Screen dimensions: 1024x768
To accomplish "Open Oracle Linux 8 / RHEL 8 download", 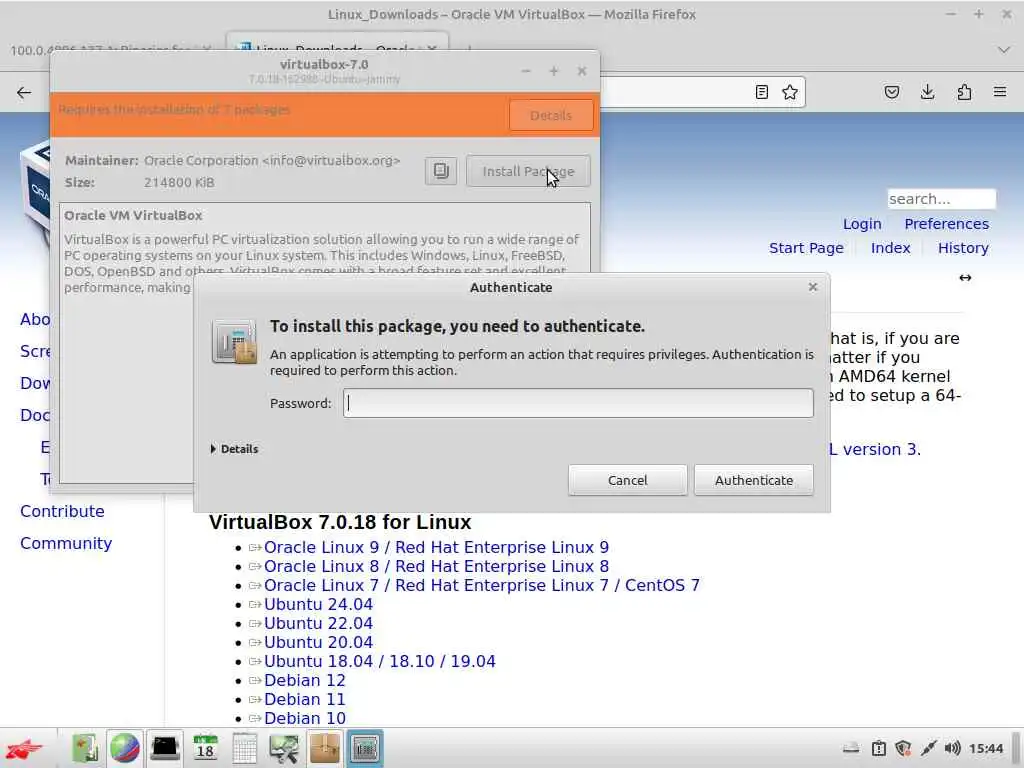I will (436, 566).
